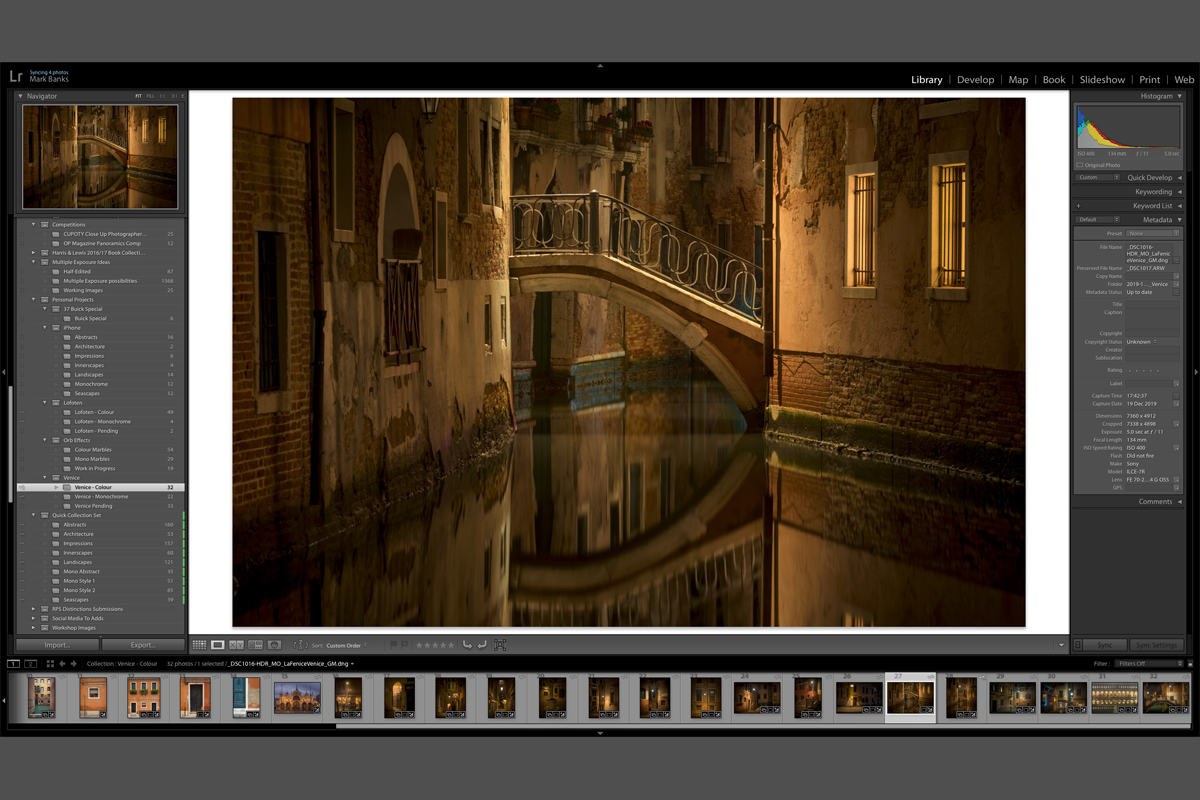Expand the Quick Develop panel
This screenshot has height=800, width=1200.
click(x=1149, y=177)
